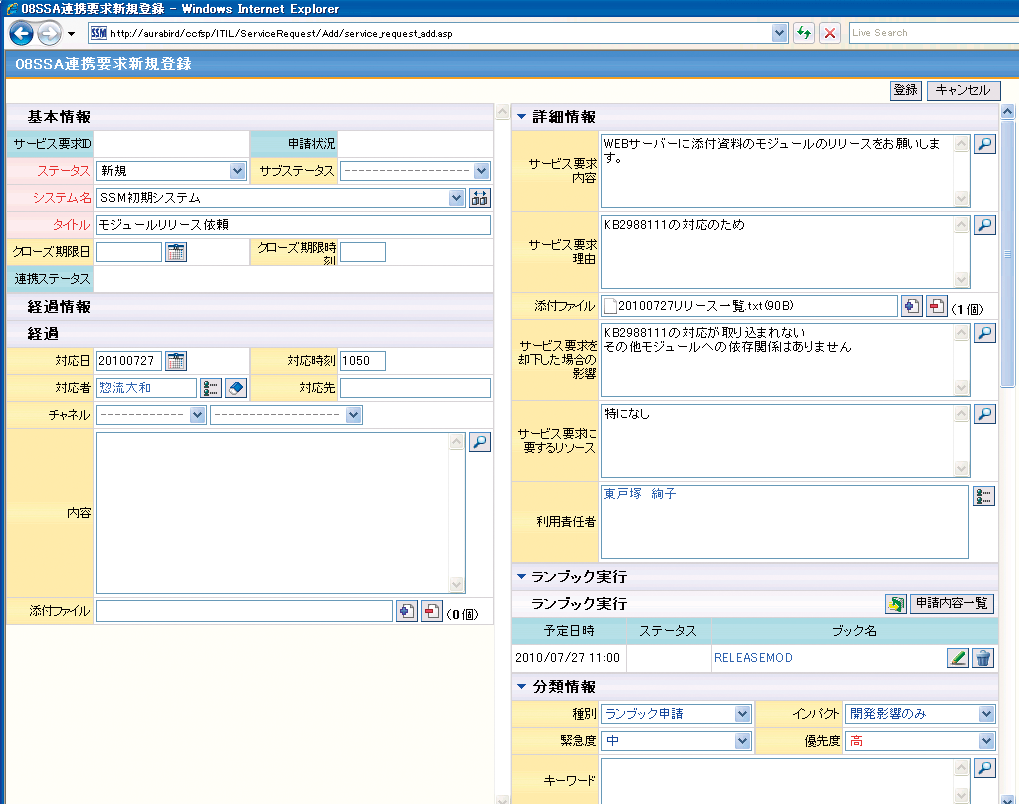Viewport: 1019px width, 804px height.
Task: Open the address bar dropdown
Action: click(x=779, y=33)
